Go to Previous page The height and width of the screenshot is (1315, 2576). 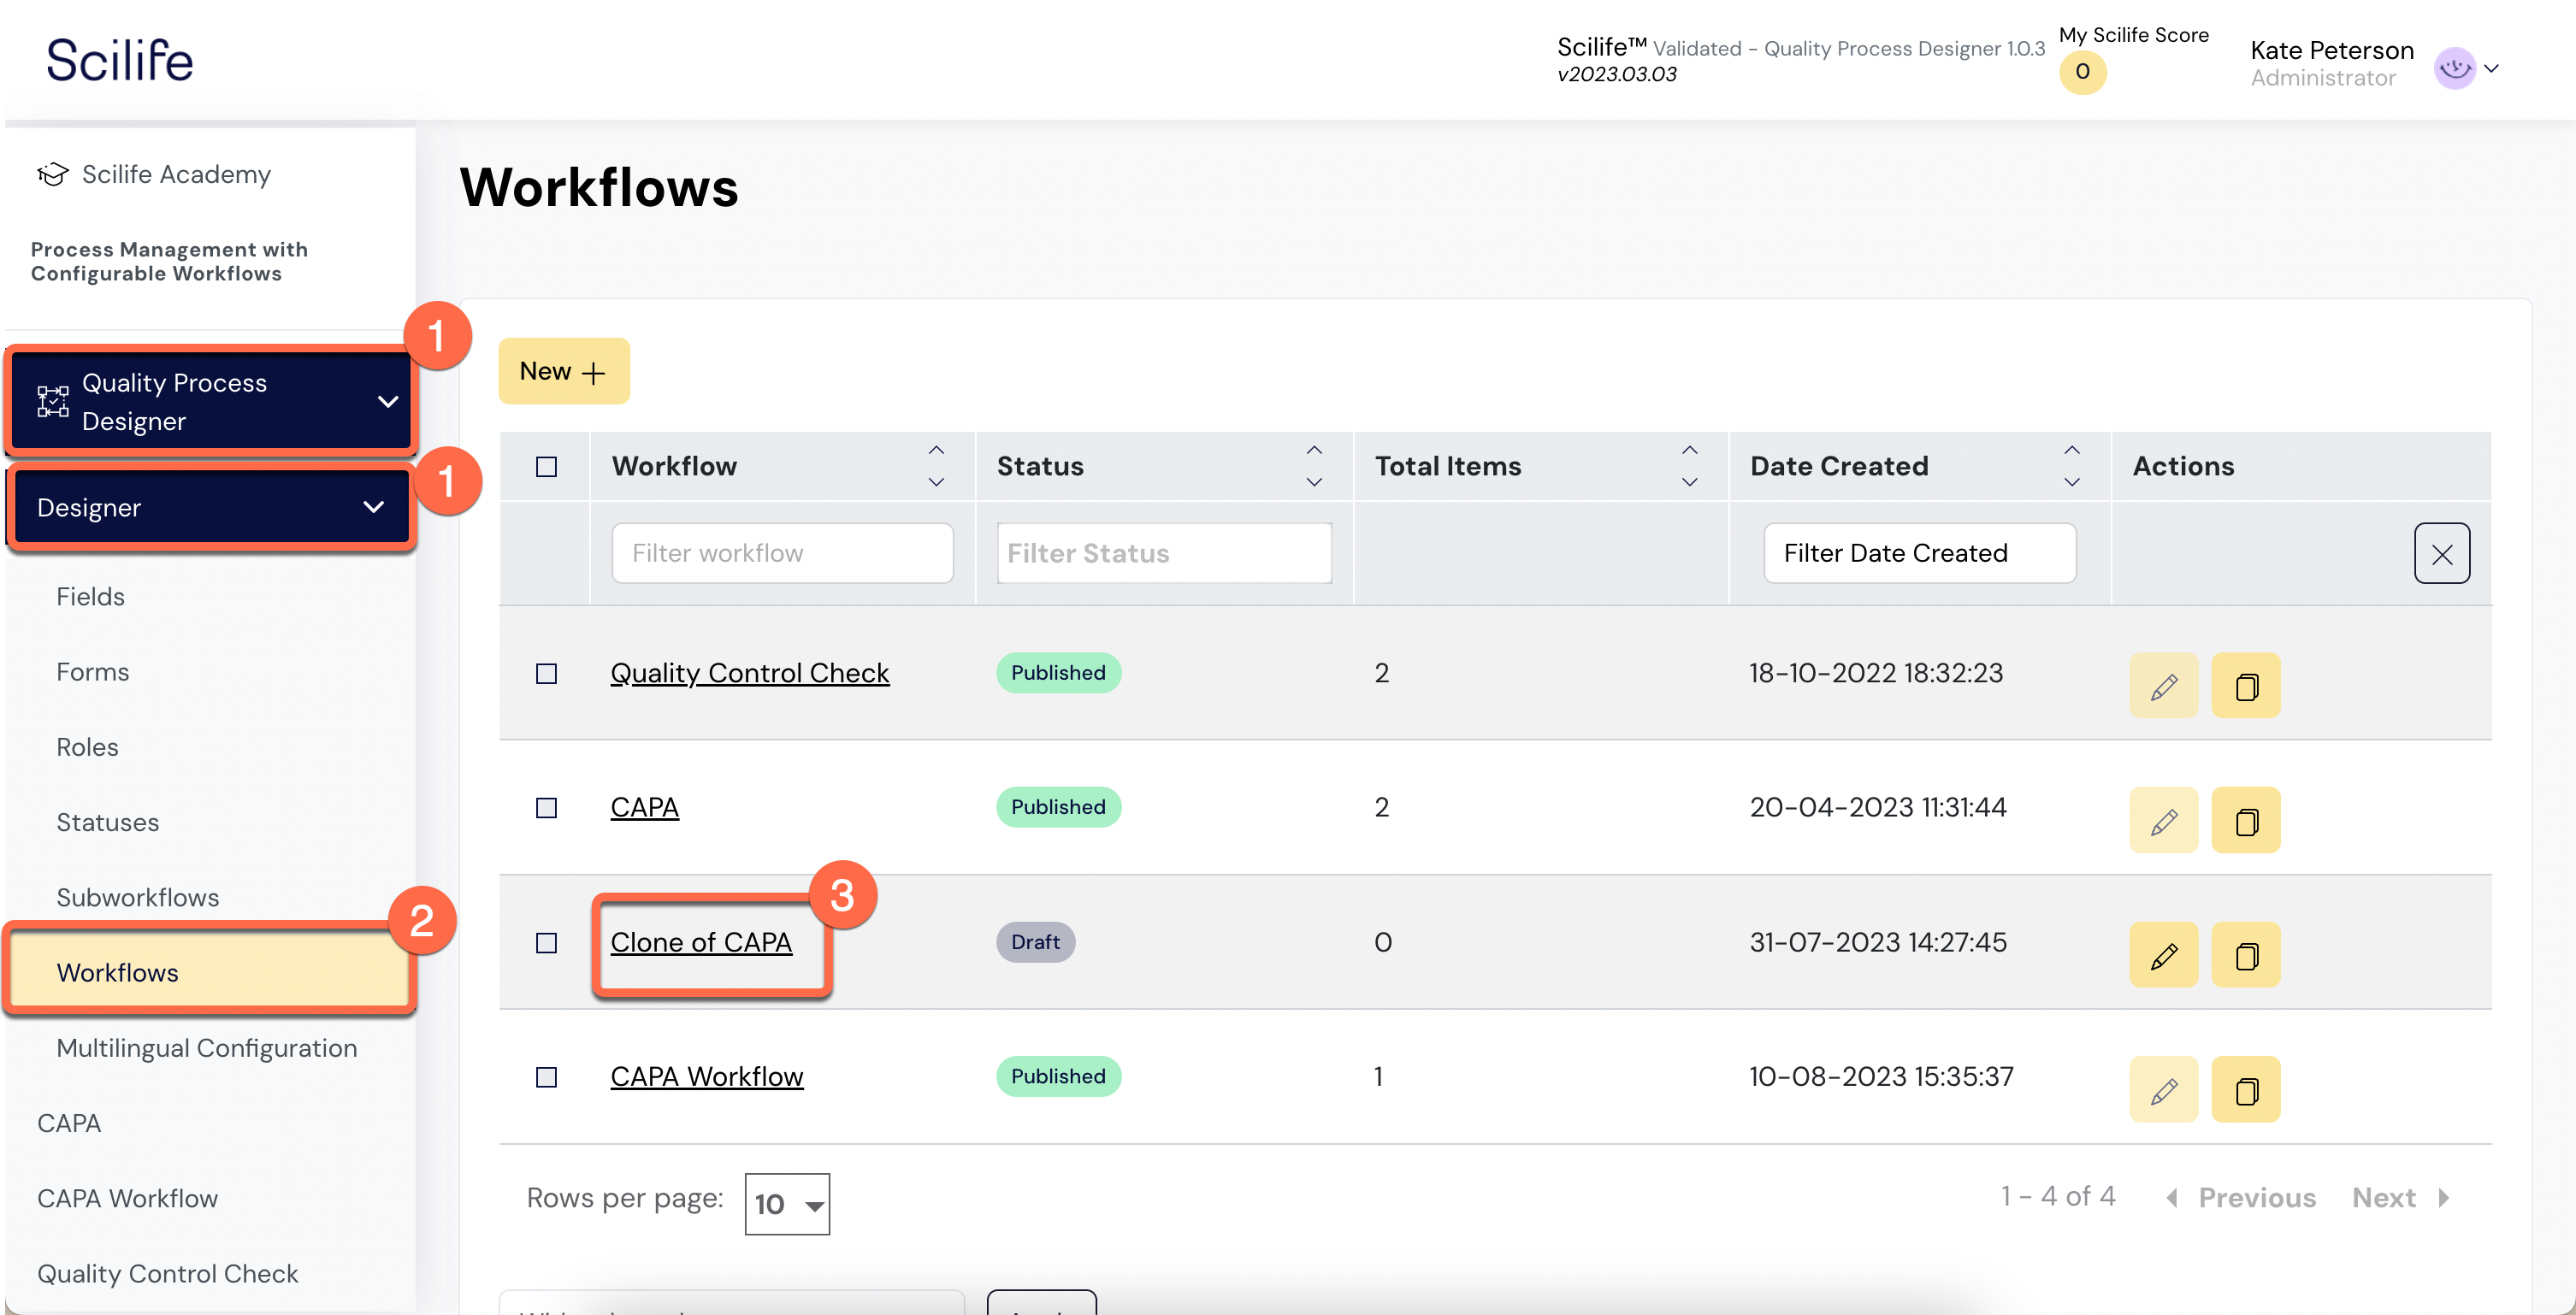pyautogui.click(x=2241, y=1198)
